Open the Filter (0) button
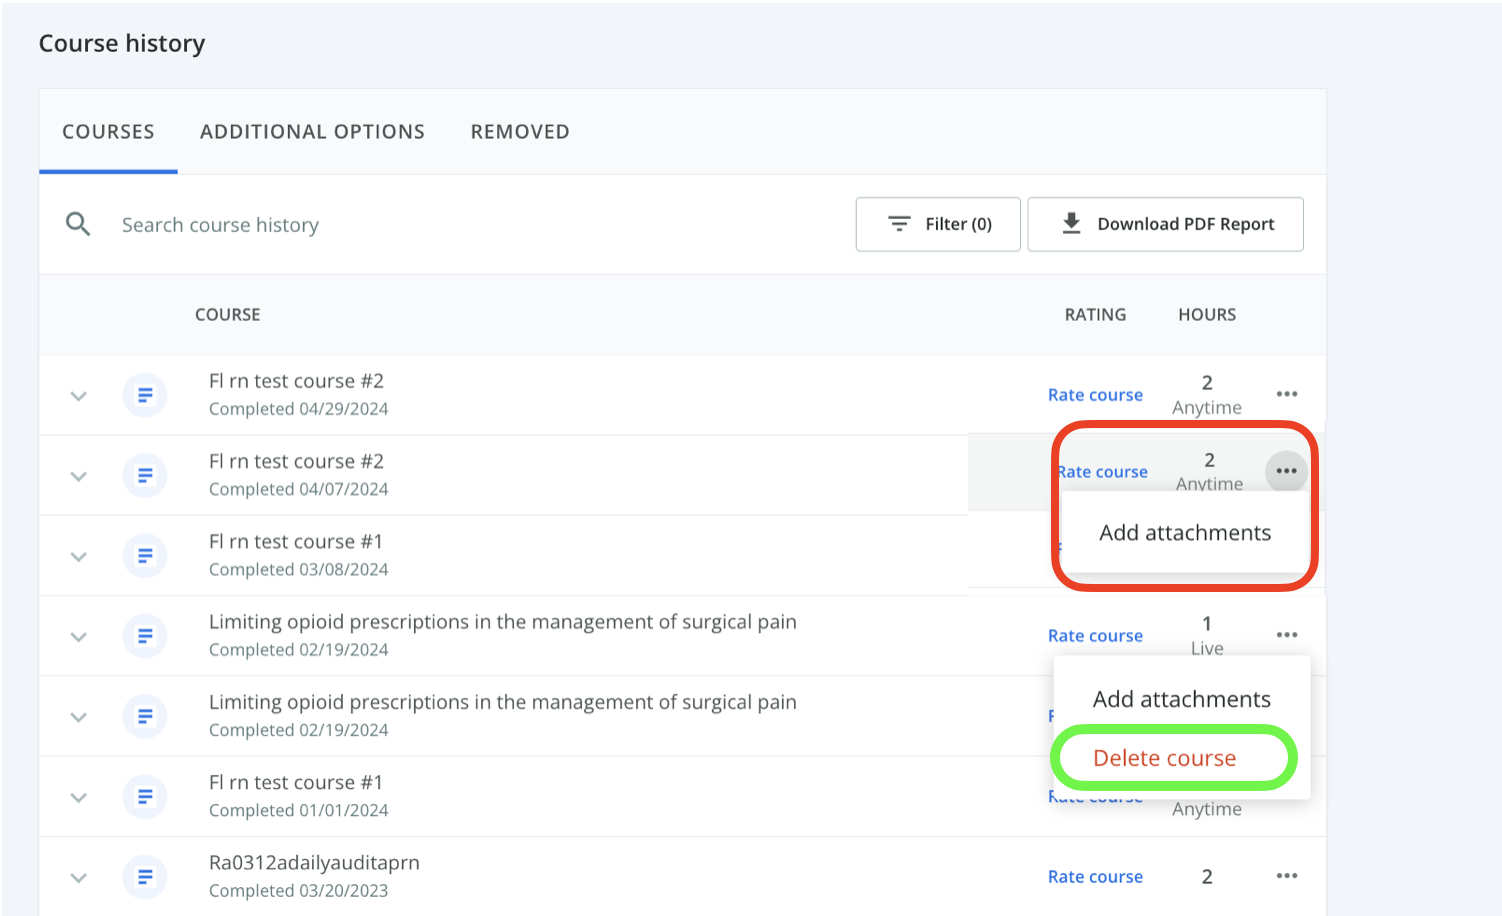The image size is (1502, 916). point(938,224)
